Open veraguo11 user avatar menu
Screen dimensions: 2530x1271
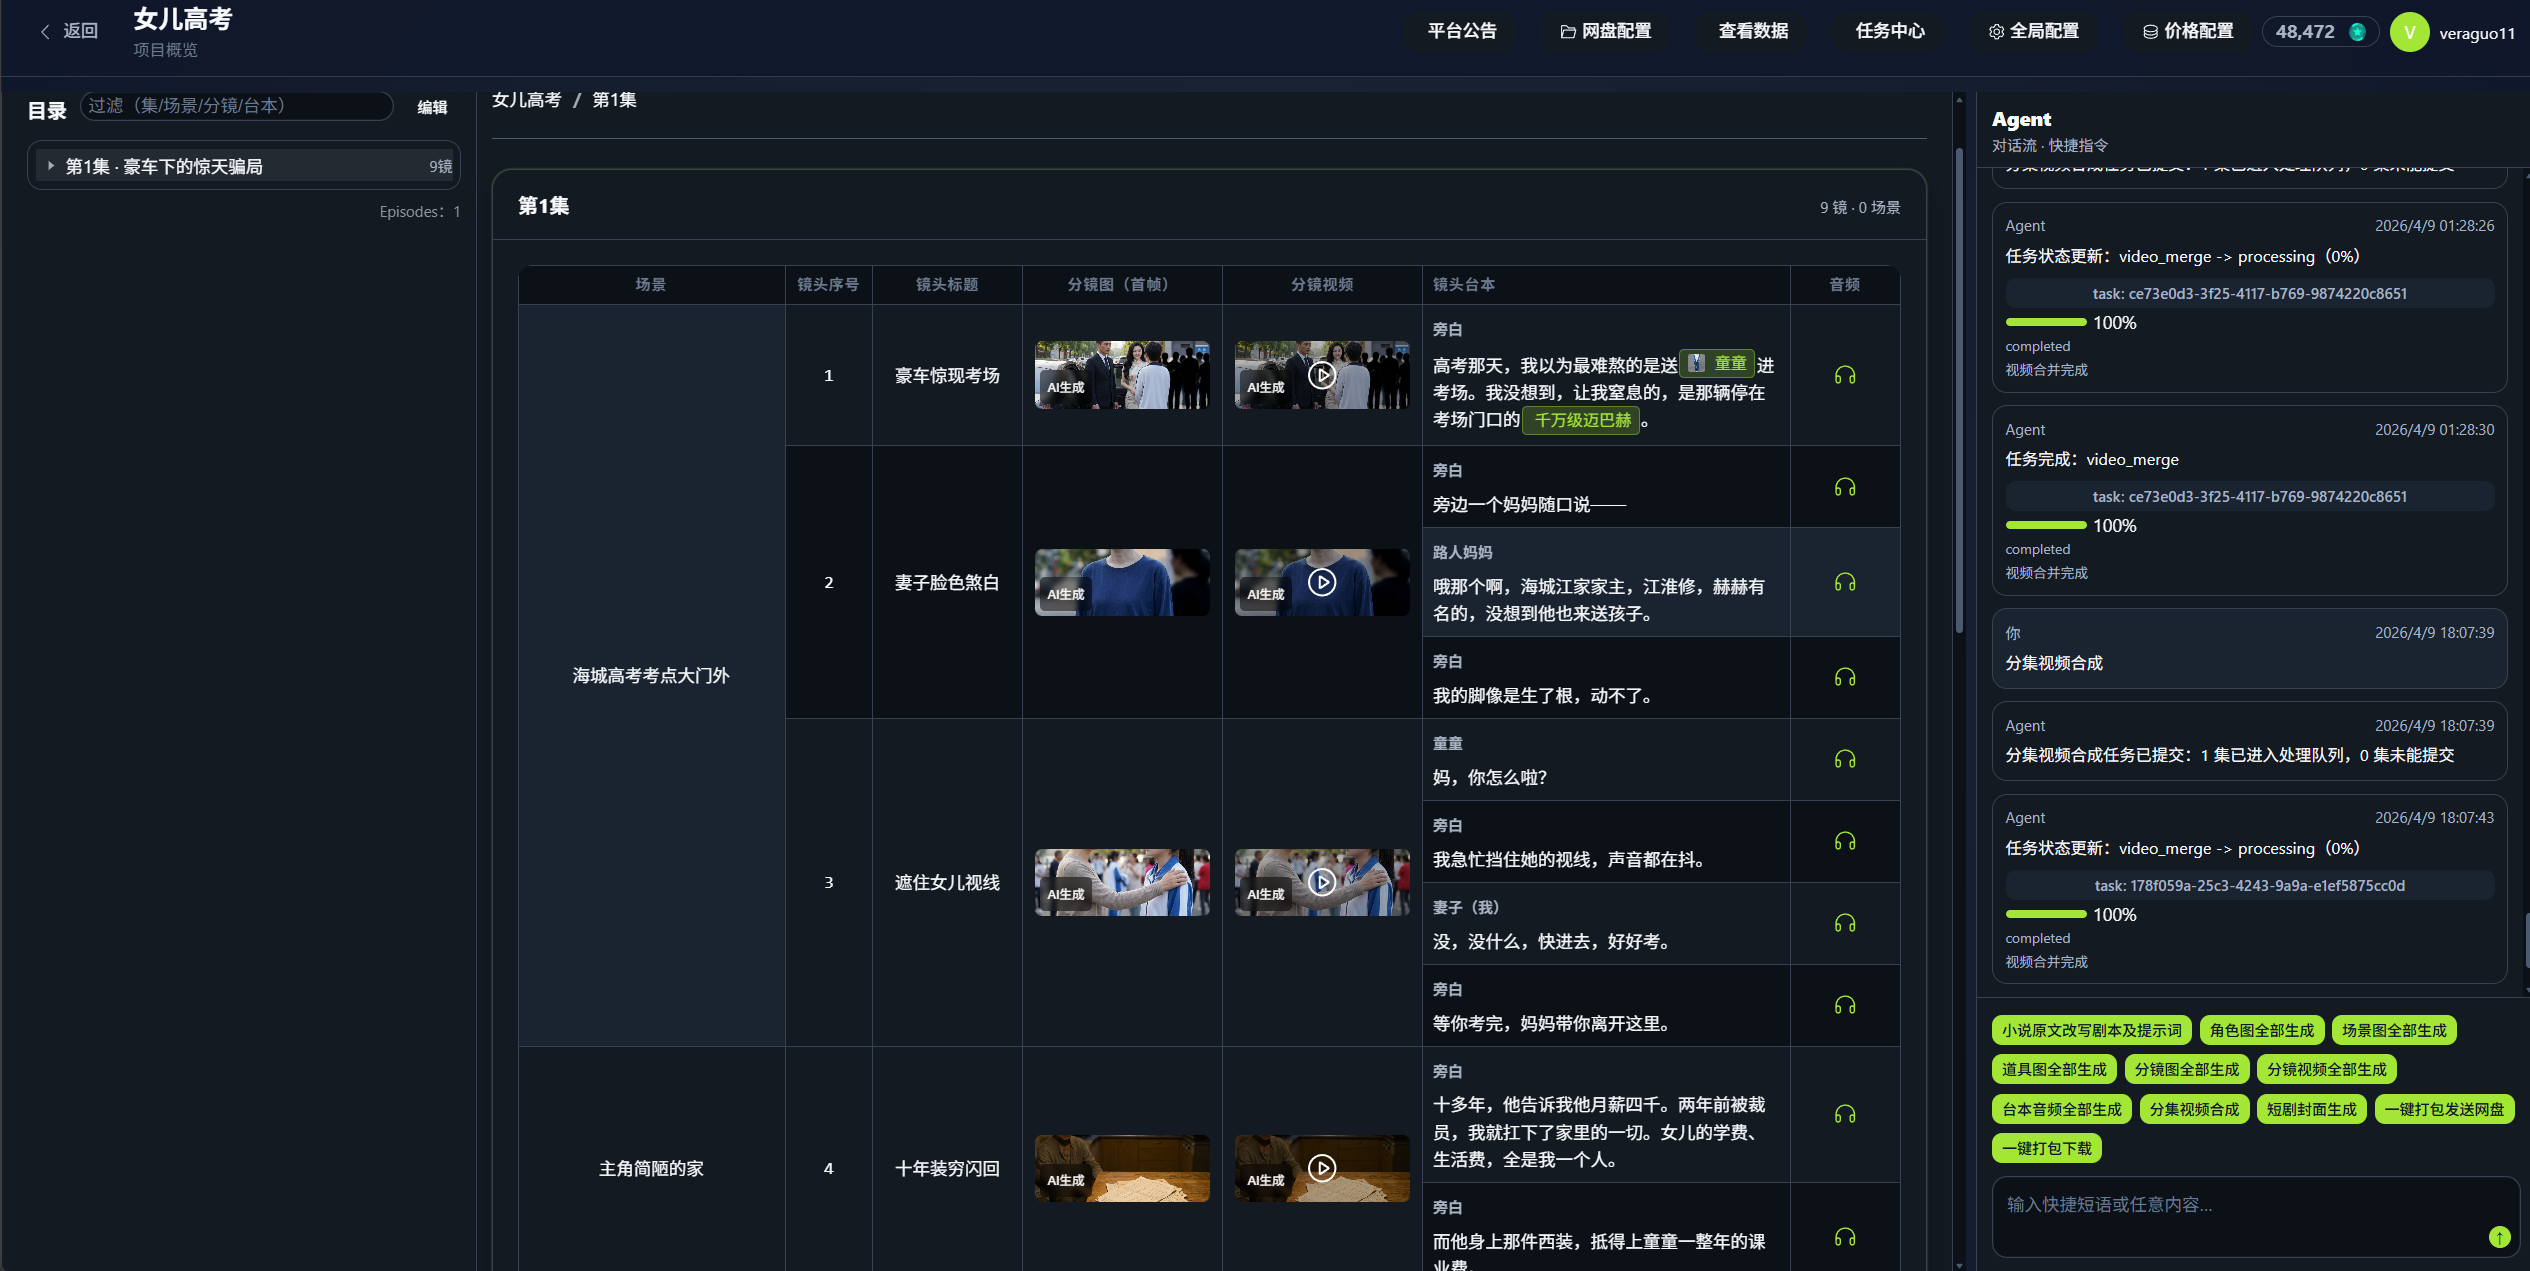pos(2409,32)
